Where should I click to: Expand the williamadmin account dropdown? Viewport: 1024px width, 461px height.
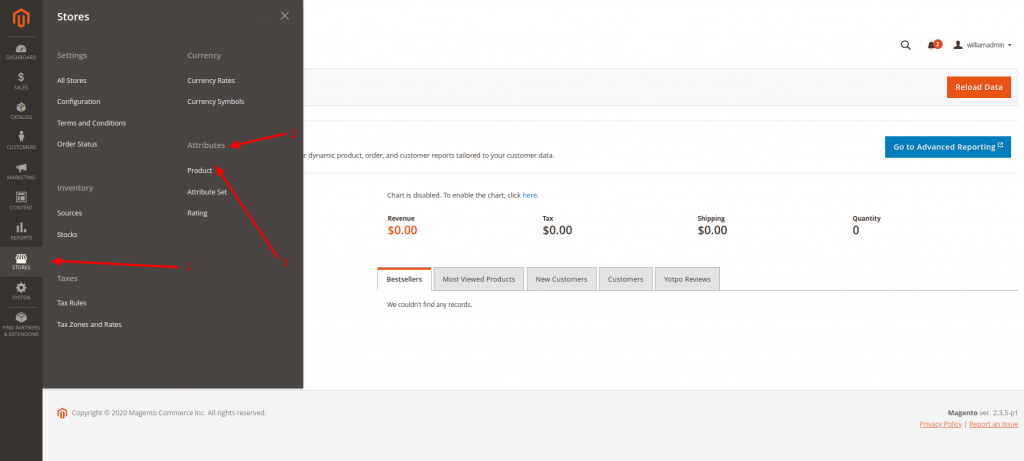pos(982,45)
